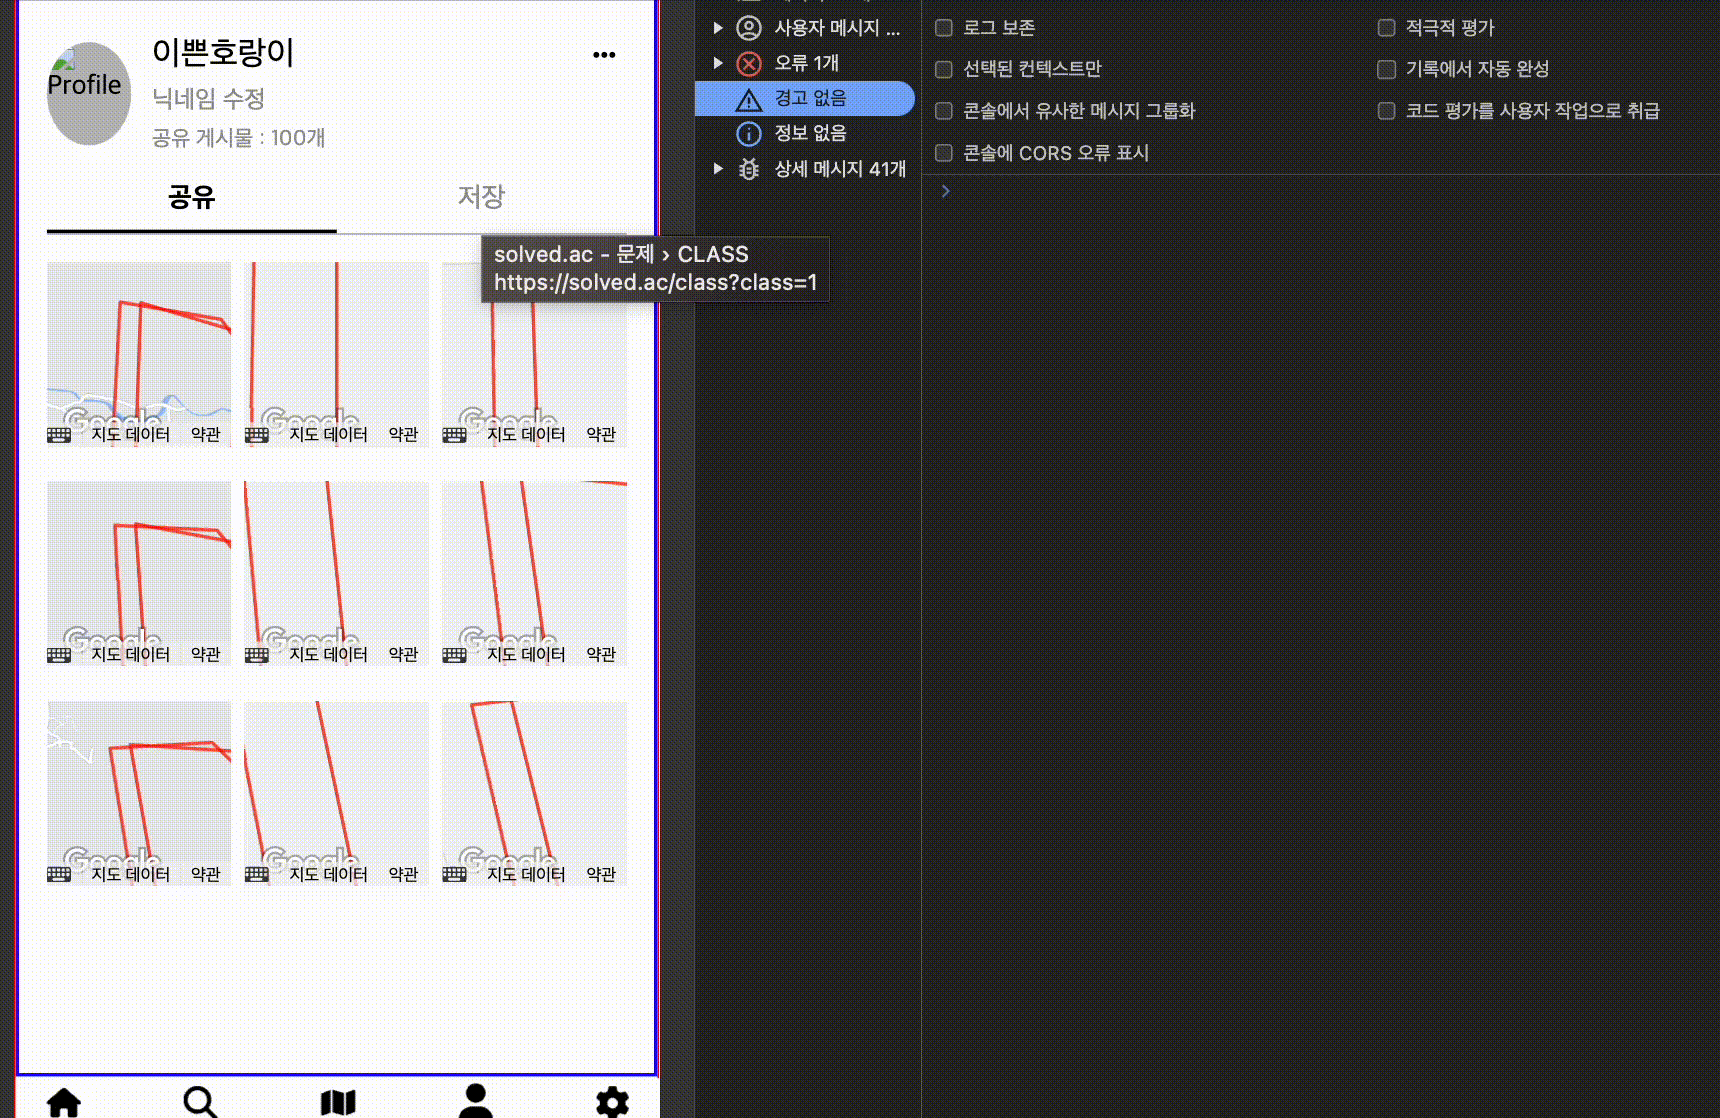Open the three-dot profile menu

pos(604,55)
